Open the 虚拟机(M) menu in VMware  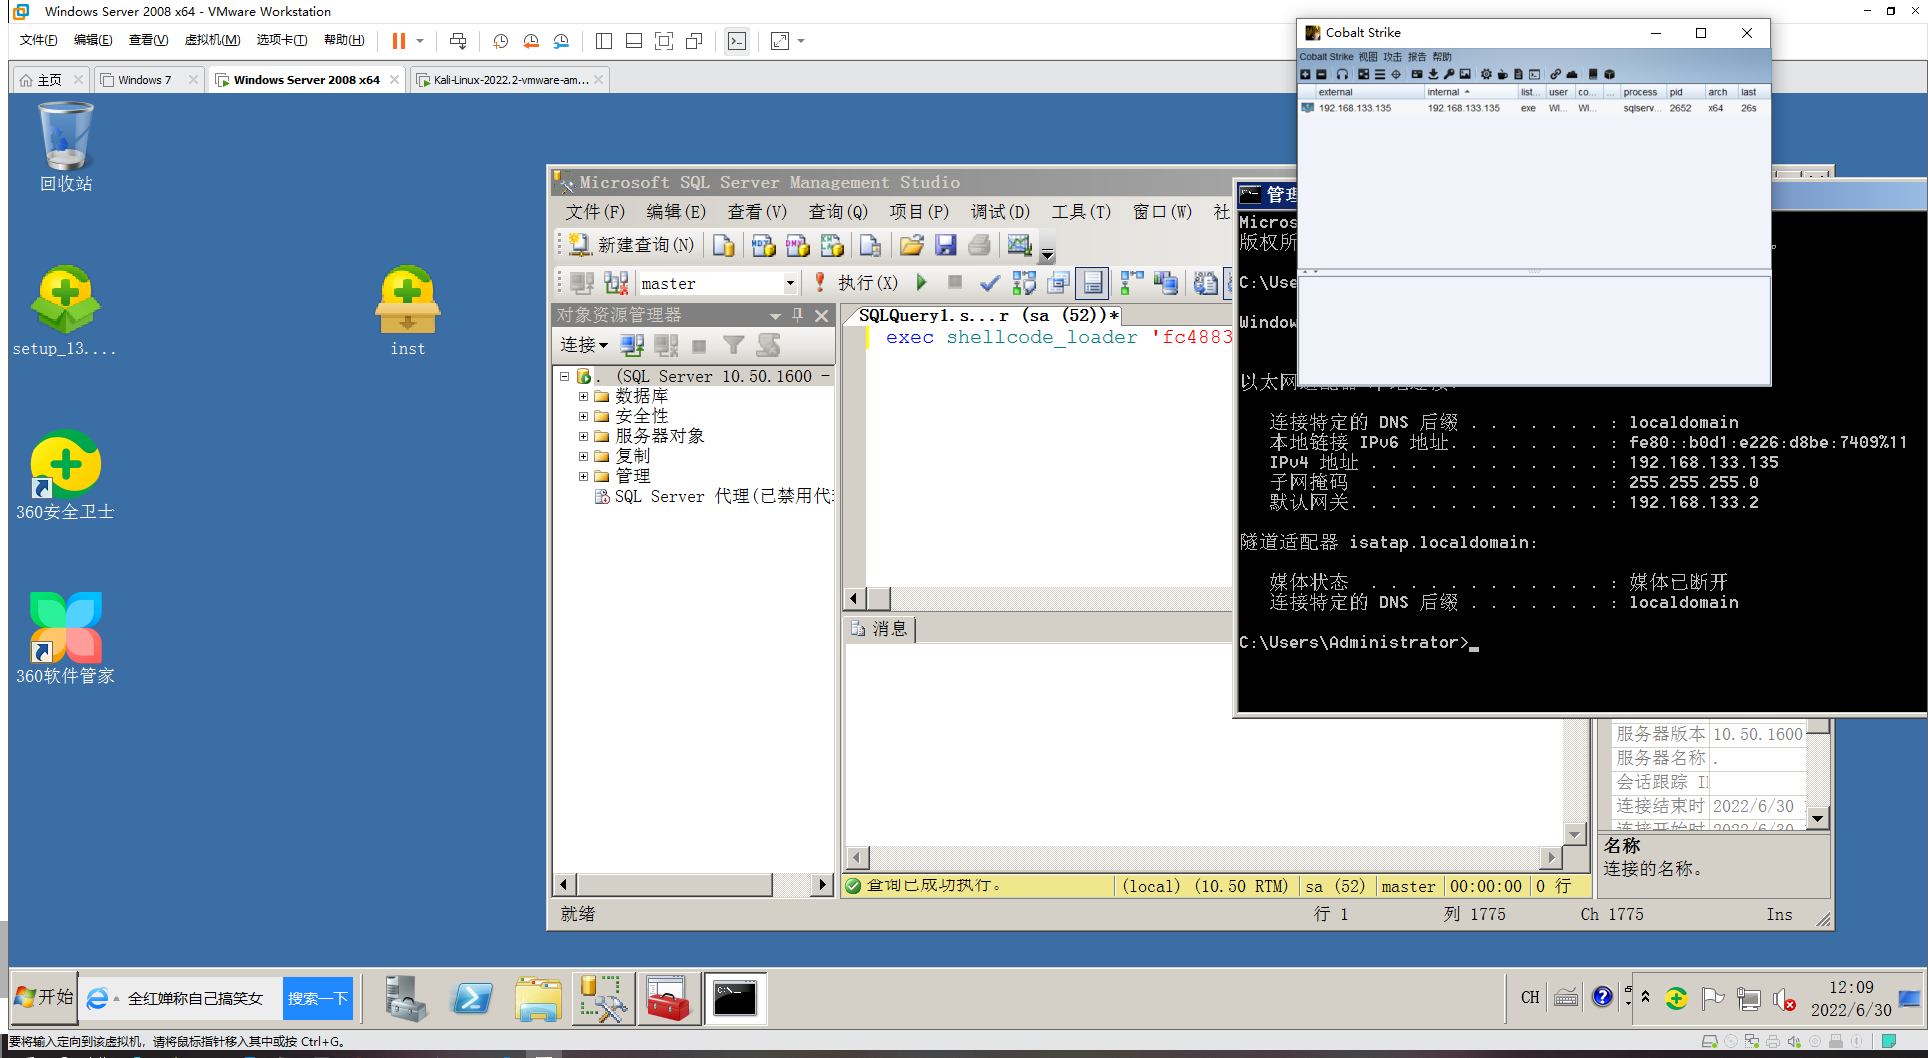coord(212,40)
